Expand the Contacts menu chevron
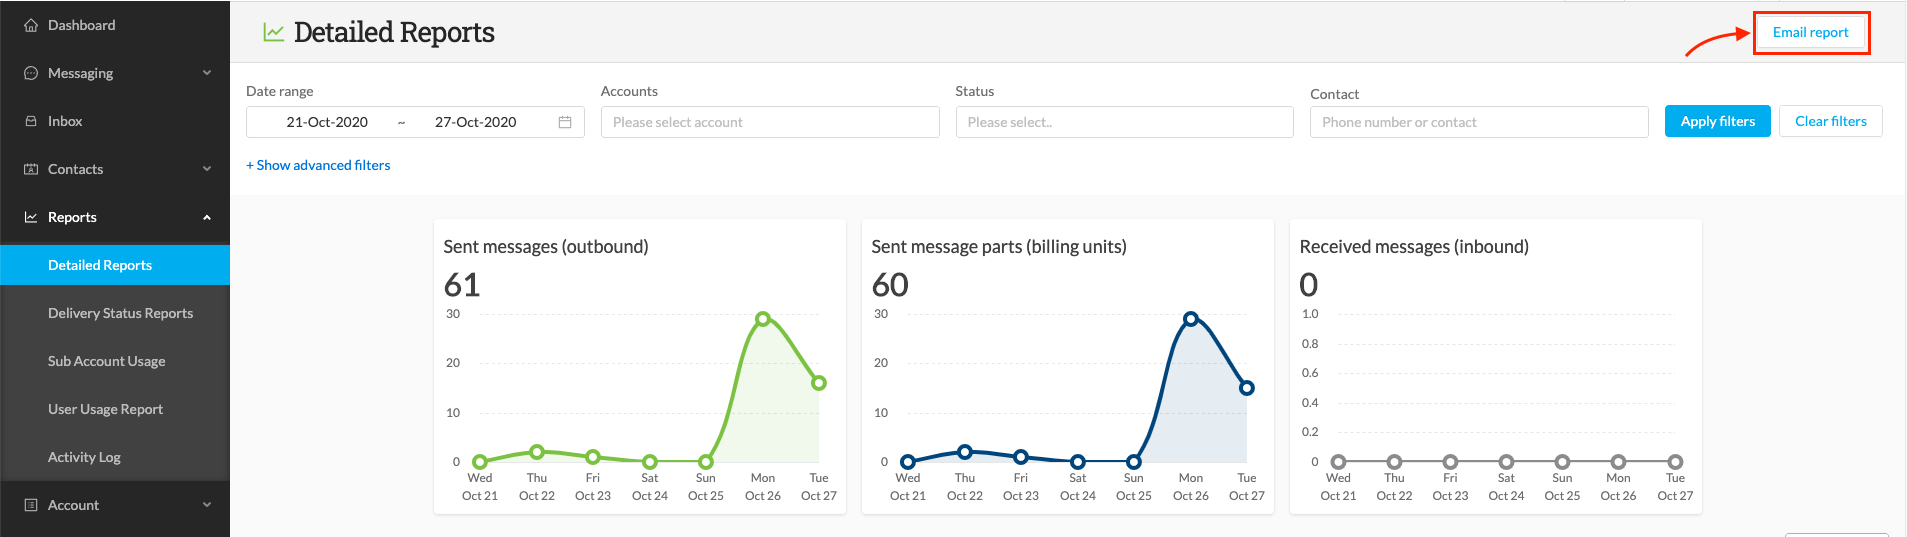1907x537 pixels. click(207, 169)
